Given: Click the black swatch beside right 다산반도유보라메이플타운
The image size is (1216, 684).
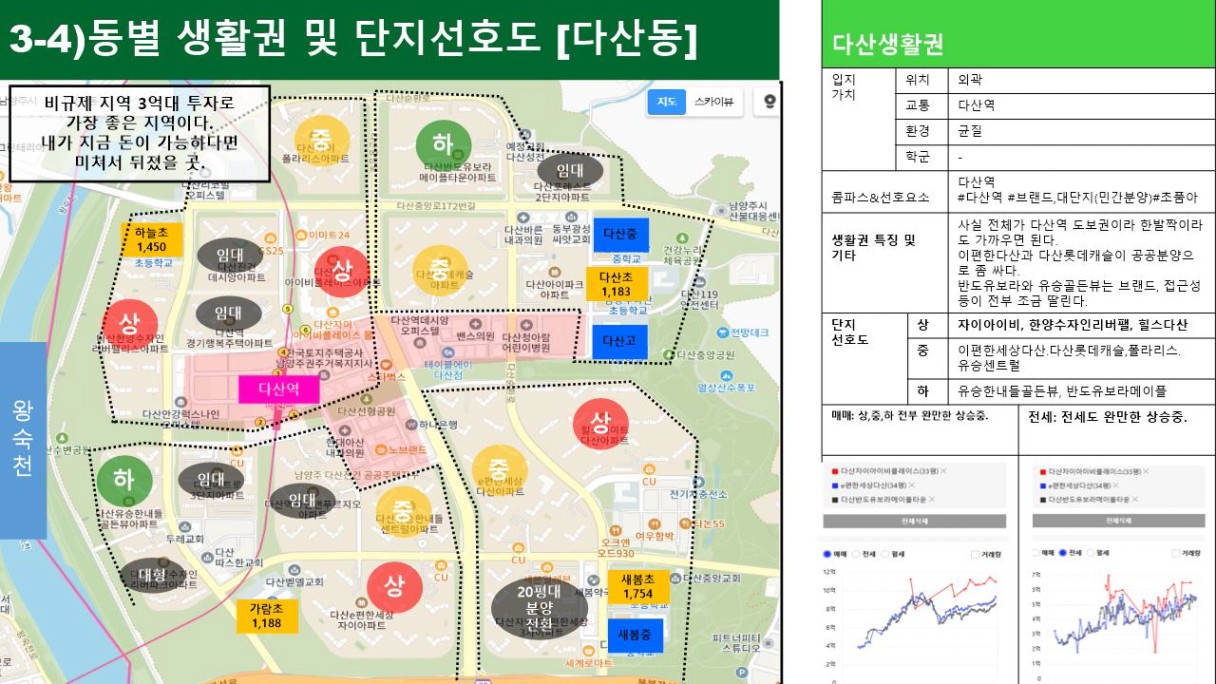Looking at the screenshot, I should click(x=1043, y=500).
